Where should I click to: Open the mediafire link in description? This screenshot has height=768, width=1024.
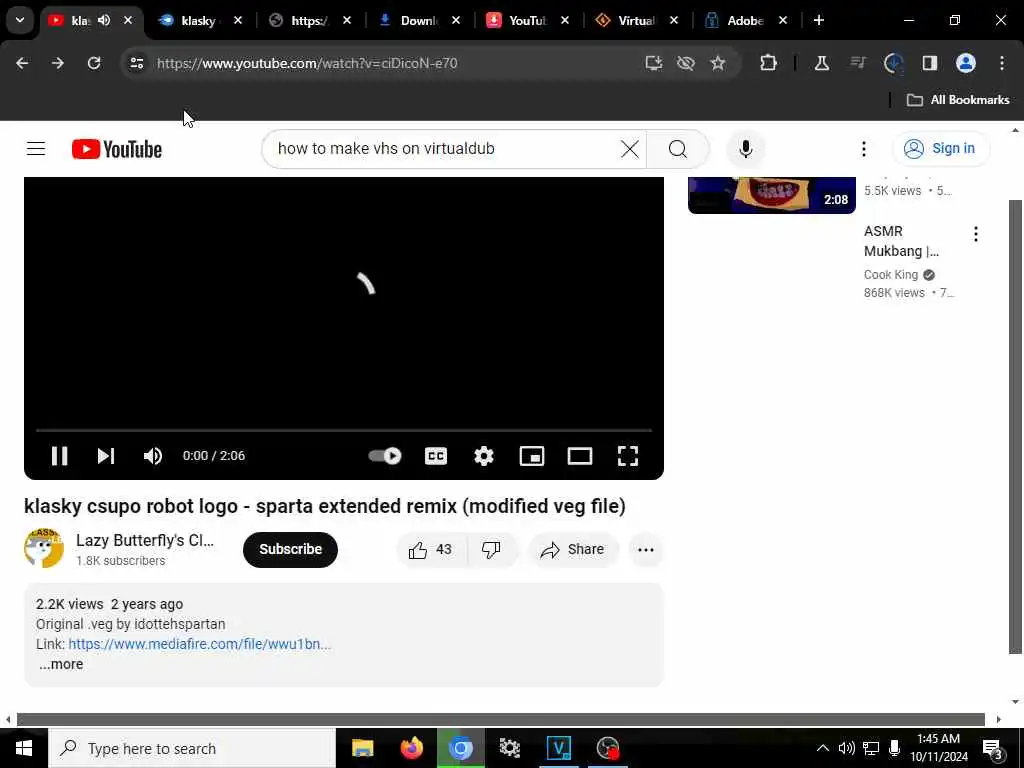click(200, 644)
